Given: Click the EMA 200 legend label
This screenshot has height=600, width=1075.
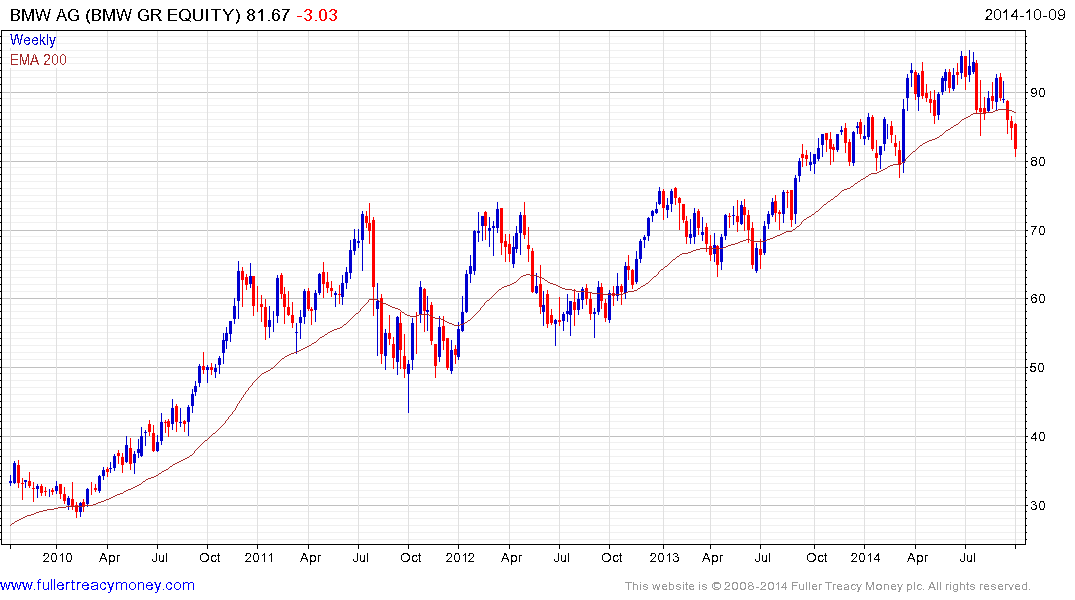Looking at the screenshot, I should tap(38, 60).
